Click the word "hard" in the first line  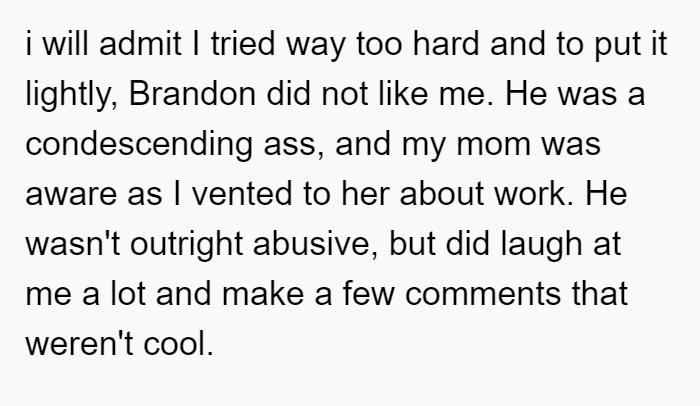point(446,44)
